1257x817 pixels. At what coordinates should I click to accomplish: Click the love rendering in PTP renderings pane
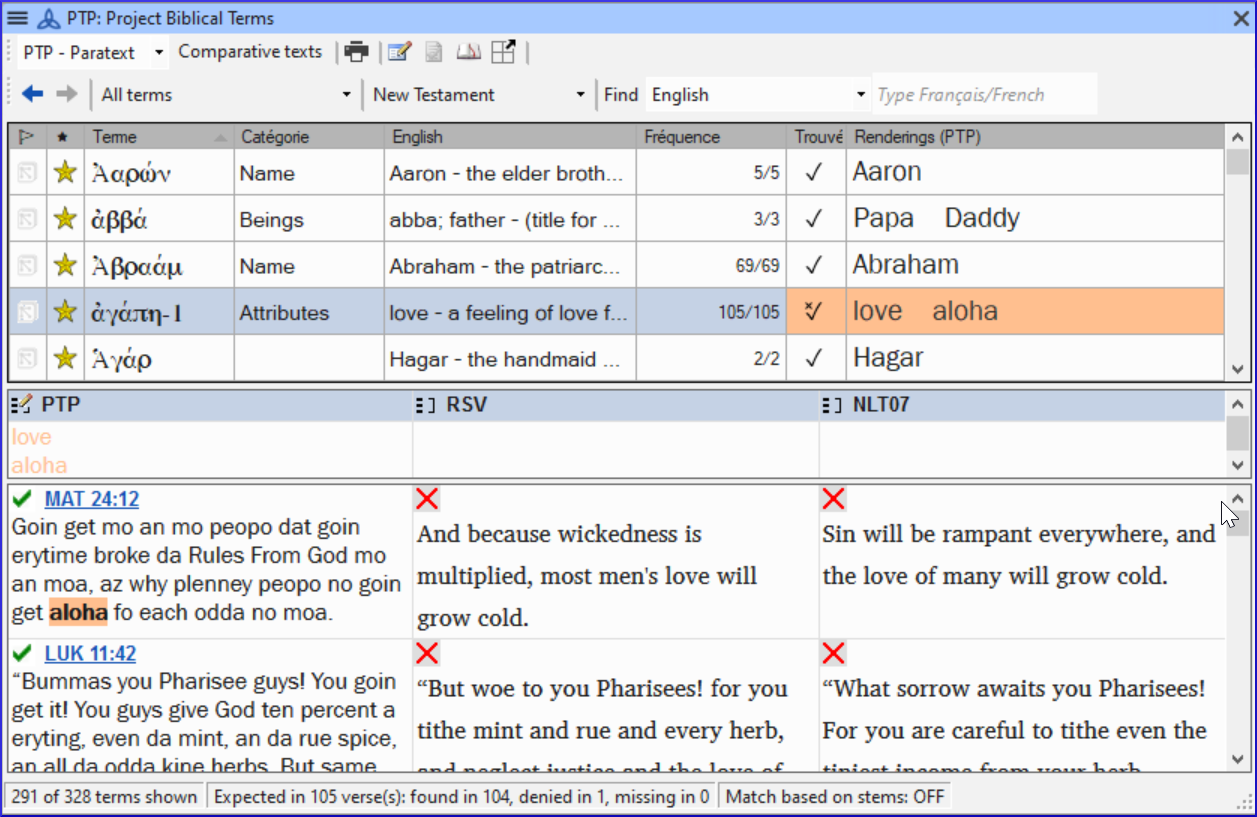[x=31, y=437]
